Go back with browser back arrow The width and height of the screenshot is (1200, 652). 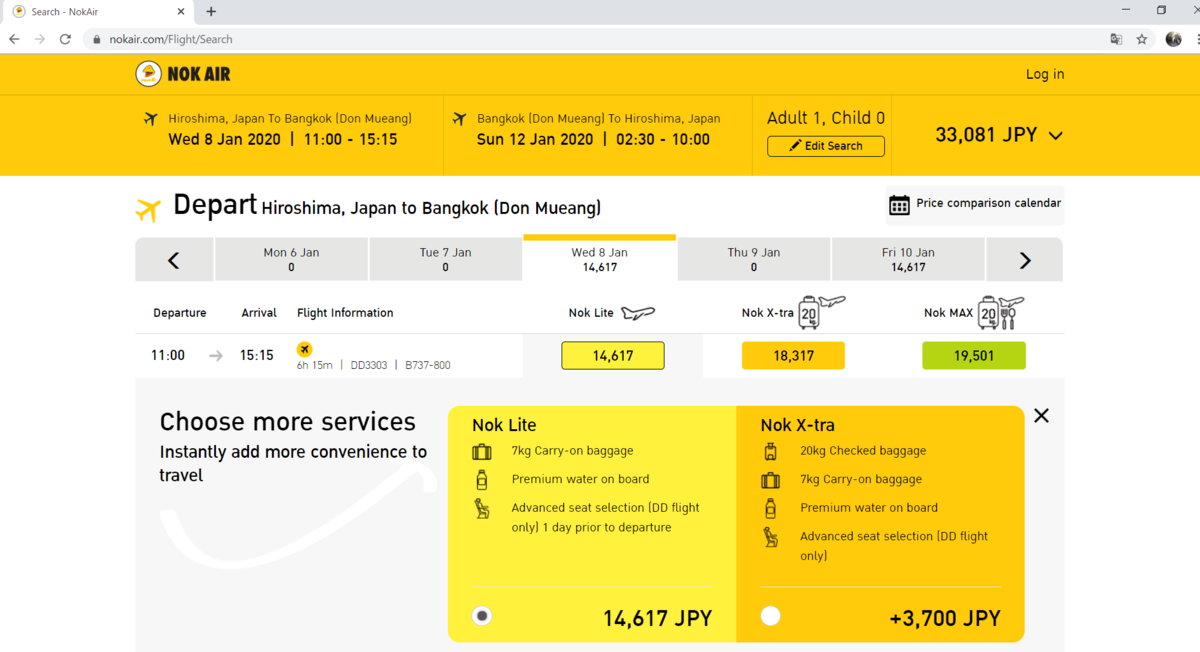pos(14,39)
